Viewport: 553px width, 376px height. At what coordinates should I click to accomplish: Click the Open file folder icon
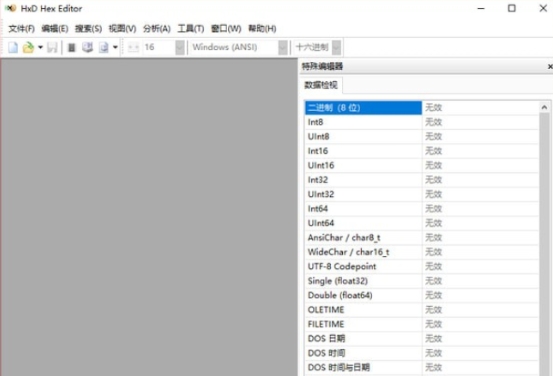pos(28,47)
